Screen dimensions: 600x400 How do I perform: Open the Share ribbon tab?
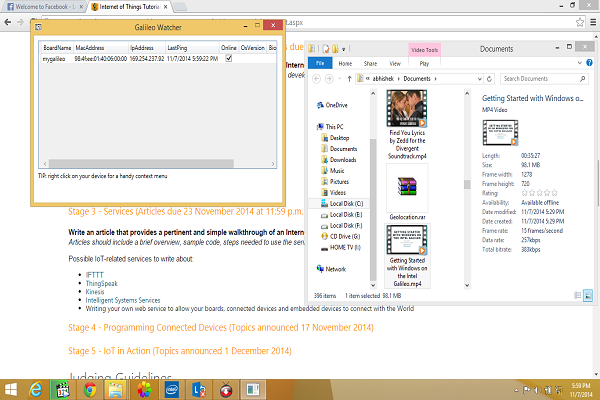point(370,64)
